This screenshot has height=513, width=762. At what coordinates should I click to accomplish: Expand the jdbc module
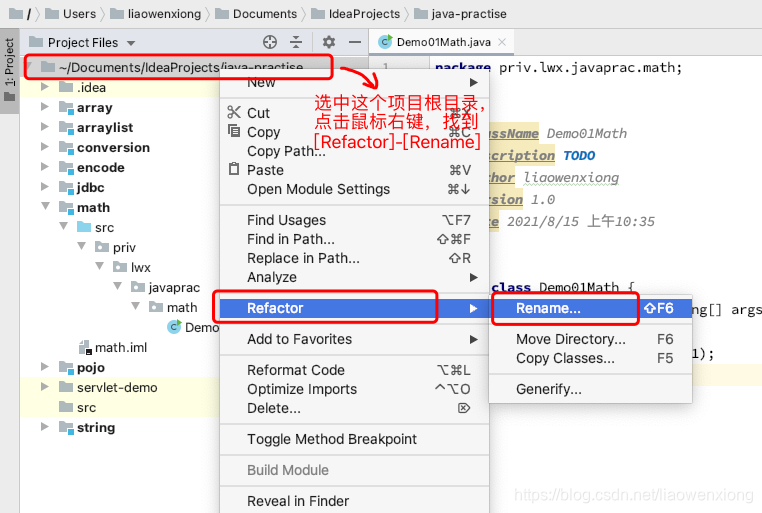(45, 187)
